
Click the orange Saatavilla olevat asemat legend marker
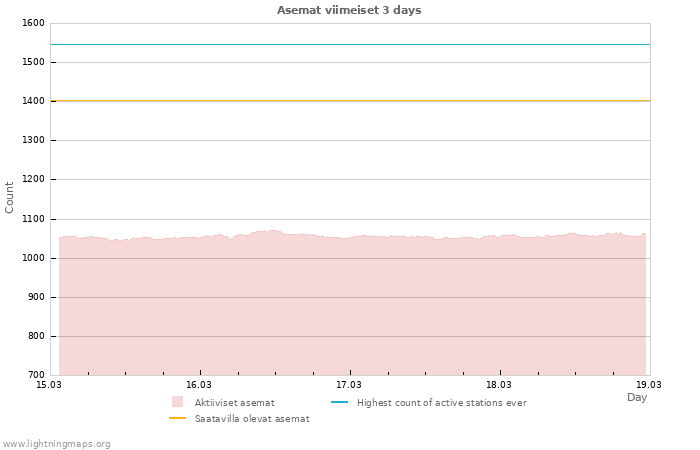point(177,418)
